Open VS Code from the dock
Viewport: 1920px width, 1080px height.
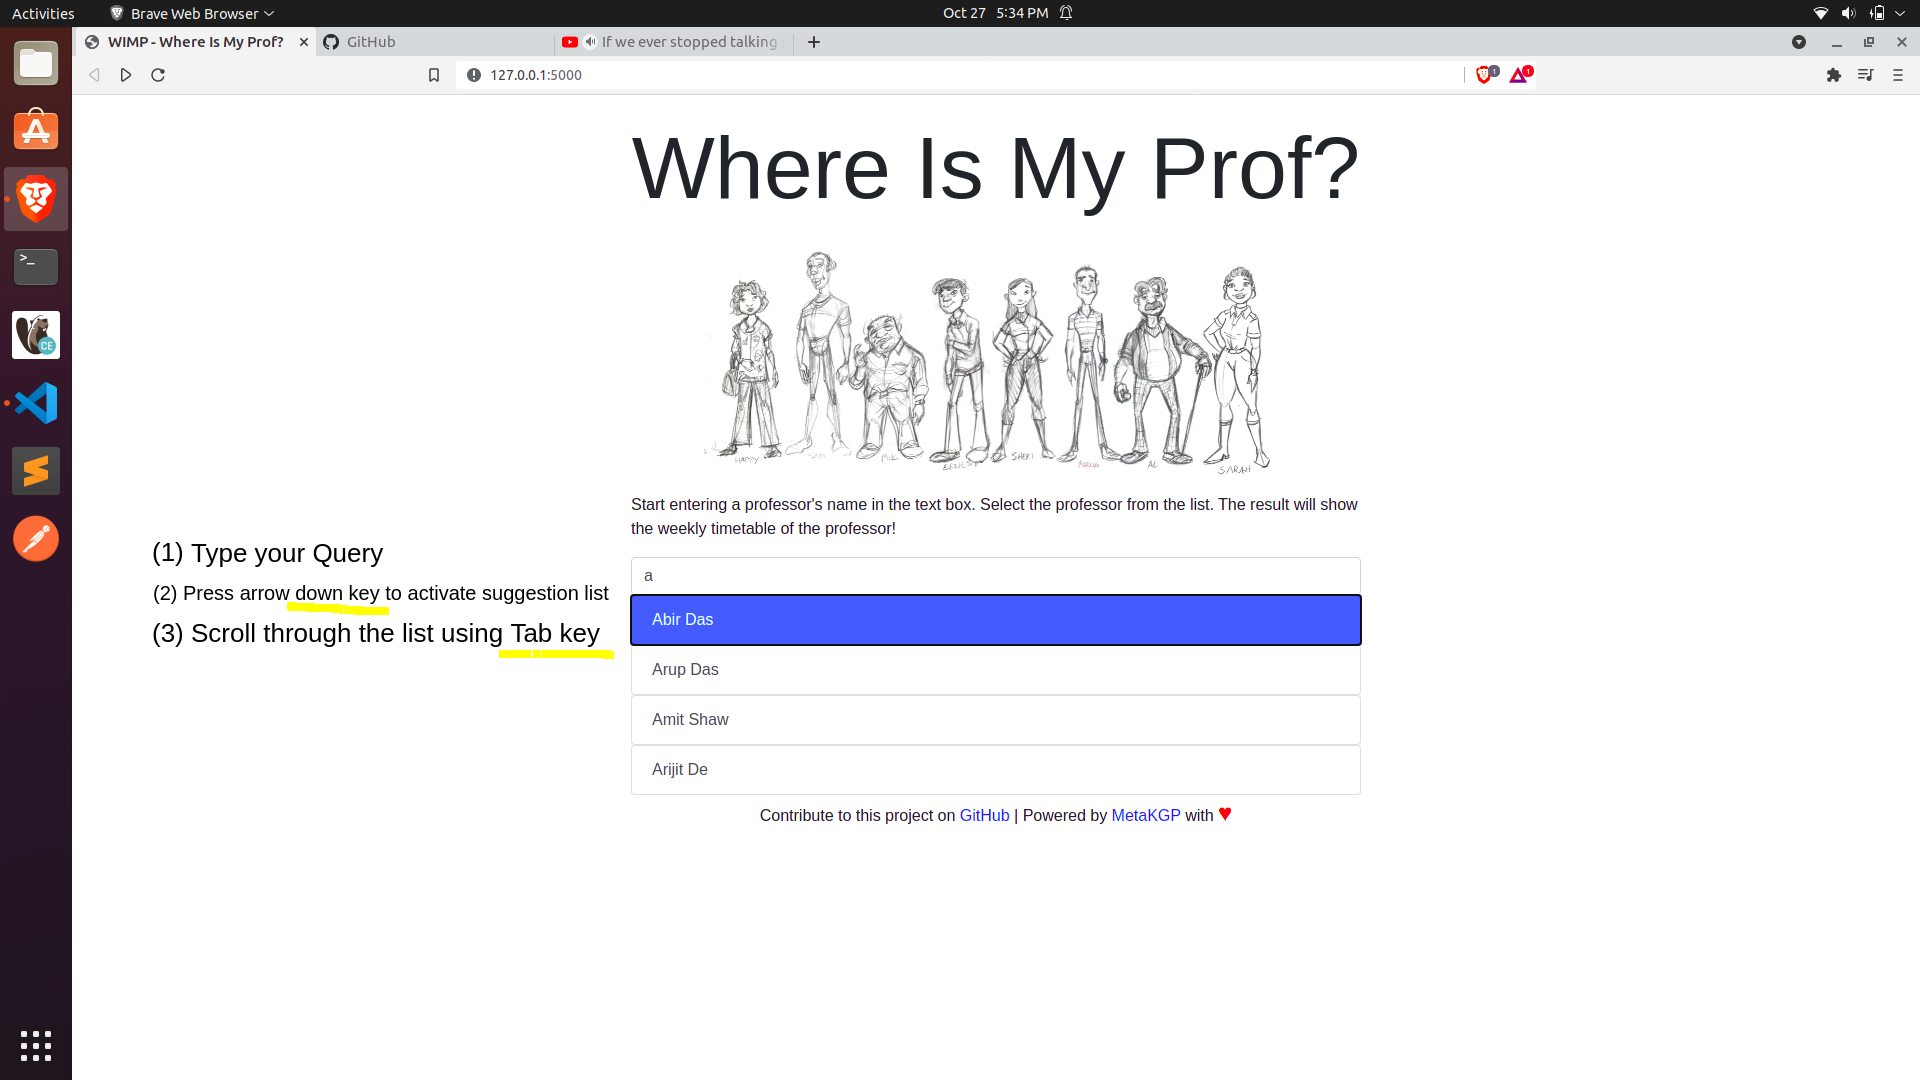36,403
